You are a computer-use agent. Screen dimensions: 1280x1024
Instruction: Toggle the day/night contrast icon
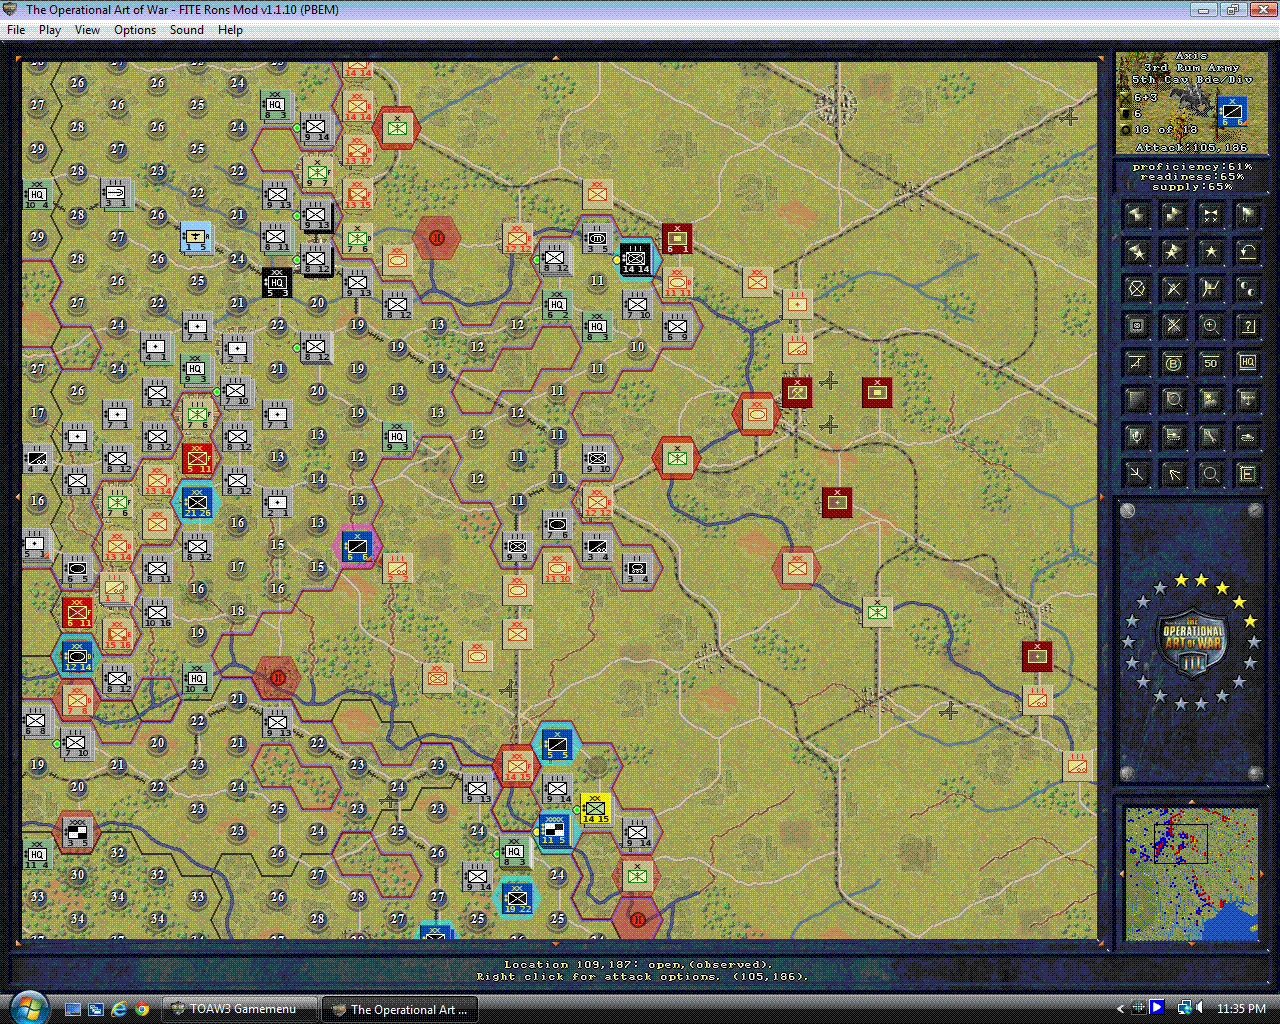tap(1249, 287)
